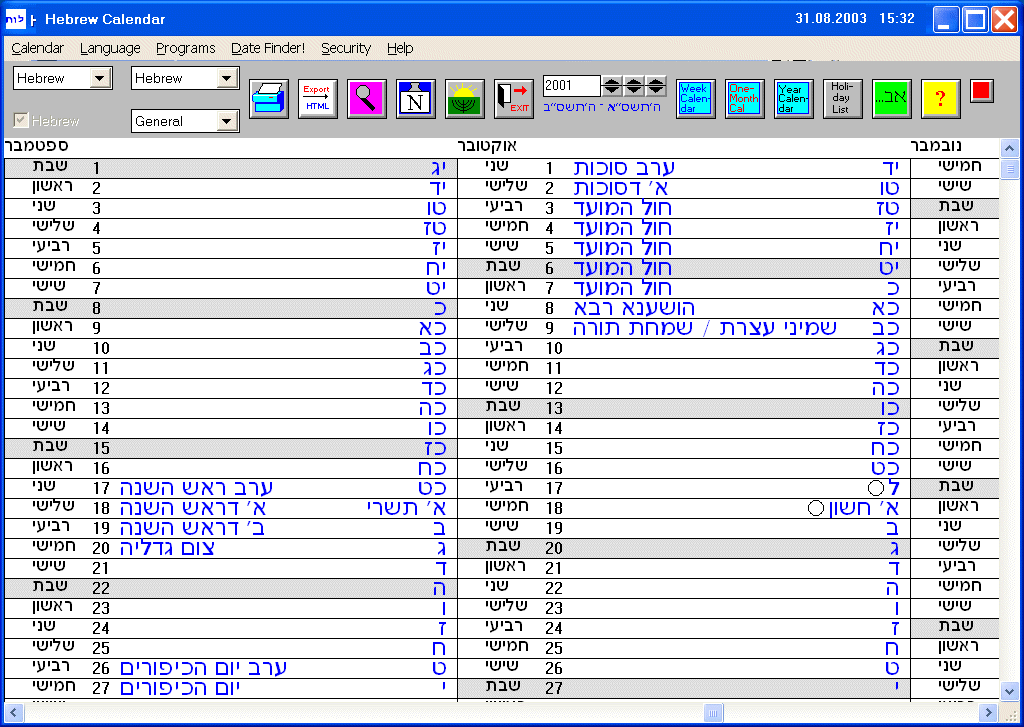Click the menorah sunrise icon

pyautogui.click(x=464, y=99)
